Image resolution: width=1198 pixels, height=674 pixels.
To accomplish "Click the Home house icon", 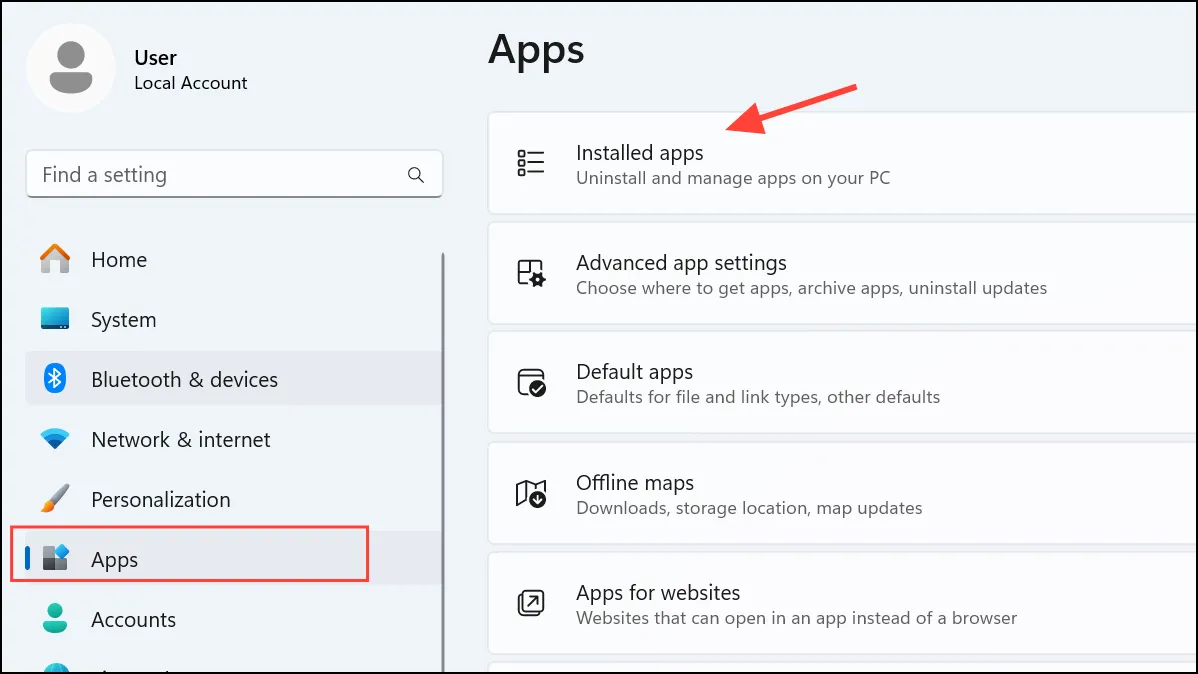I will point(55,259).
